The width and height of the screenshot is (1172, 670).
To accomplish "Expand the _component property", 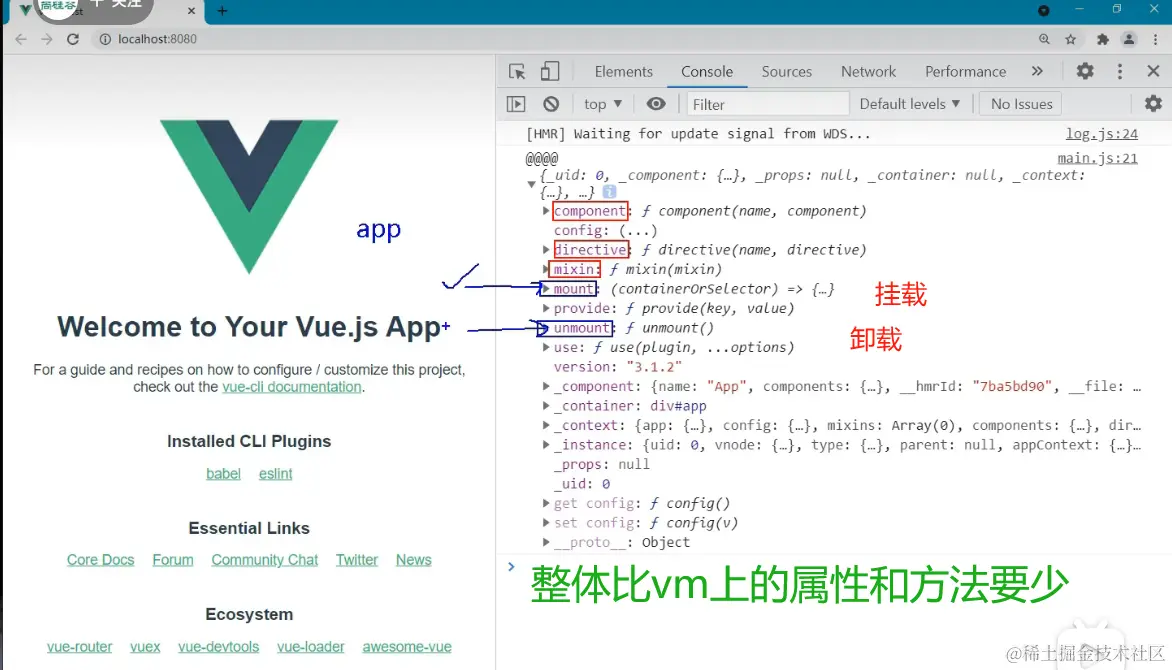I will [546, 387].
